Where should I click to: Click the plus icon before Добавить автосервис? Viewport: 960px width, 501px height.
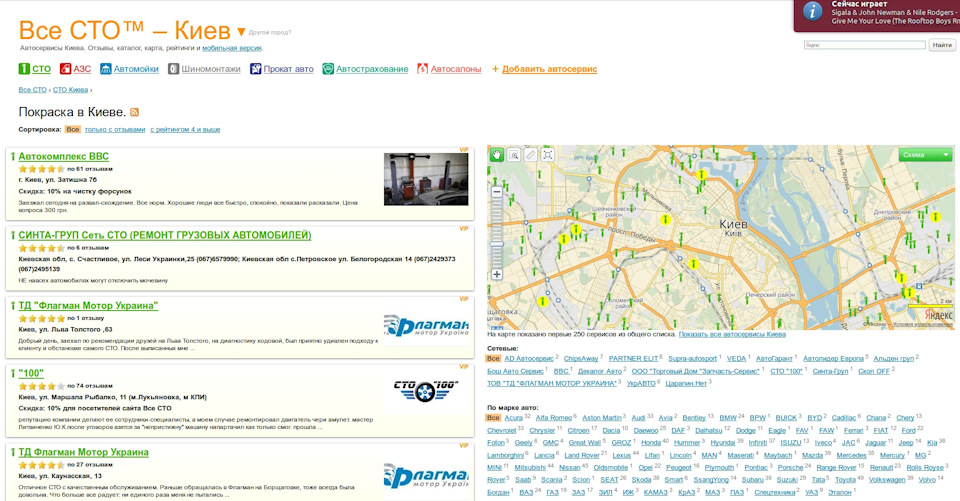coord(495,69)
